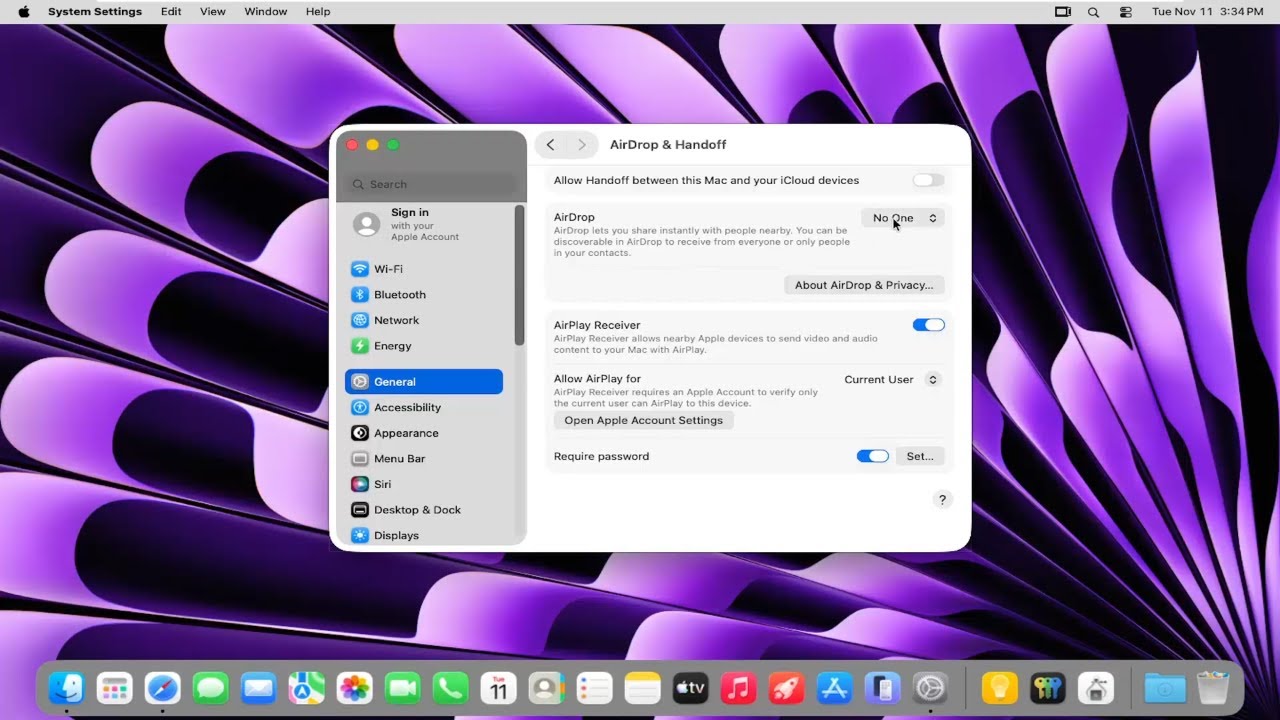Open Photos from the Dock

pyautogui.click(x=354, y=688)
